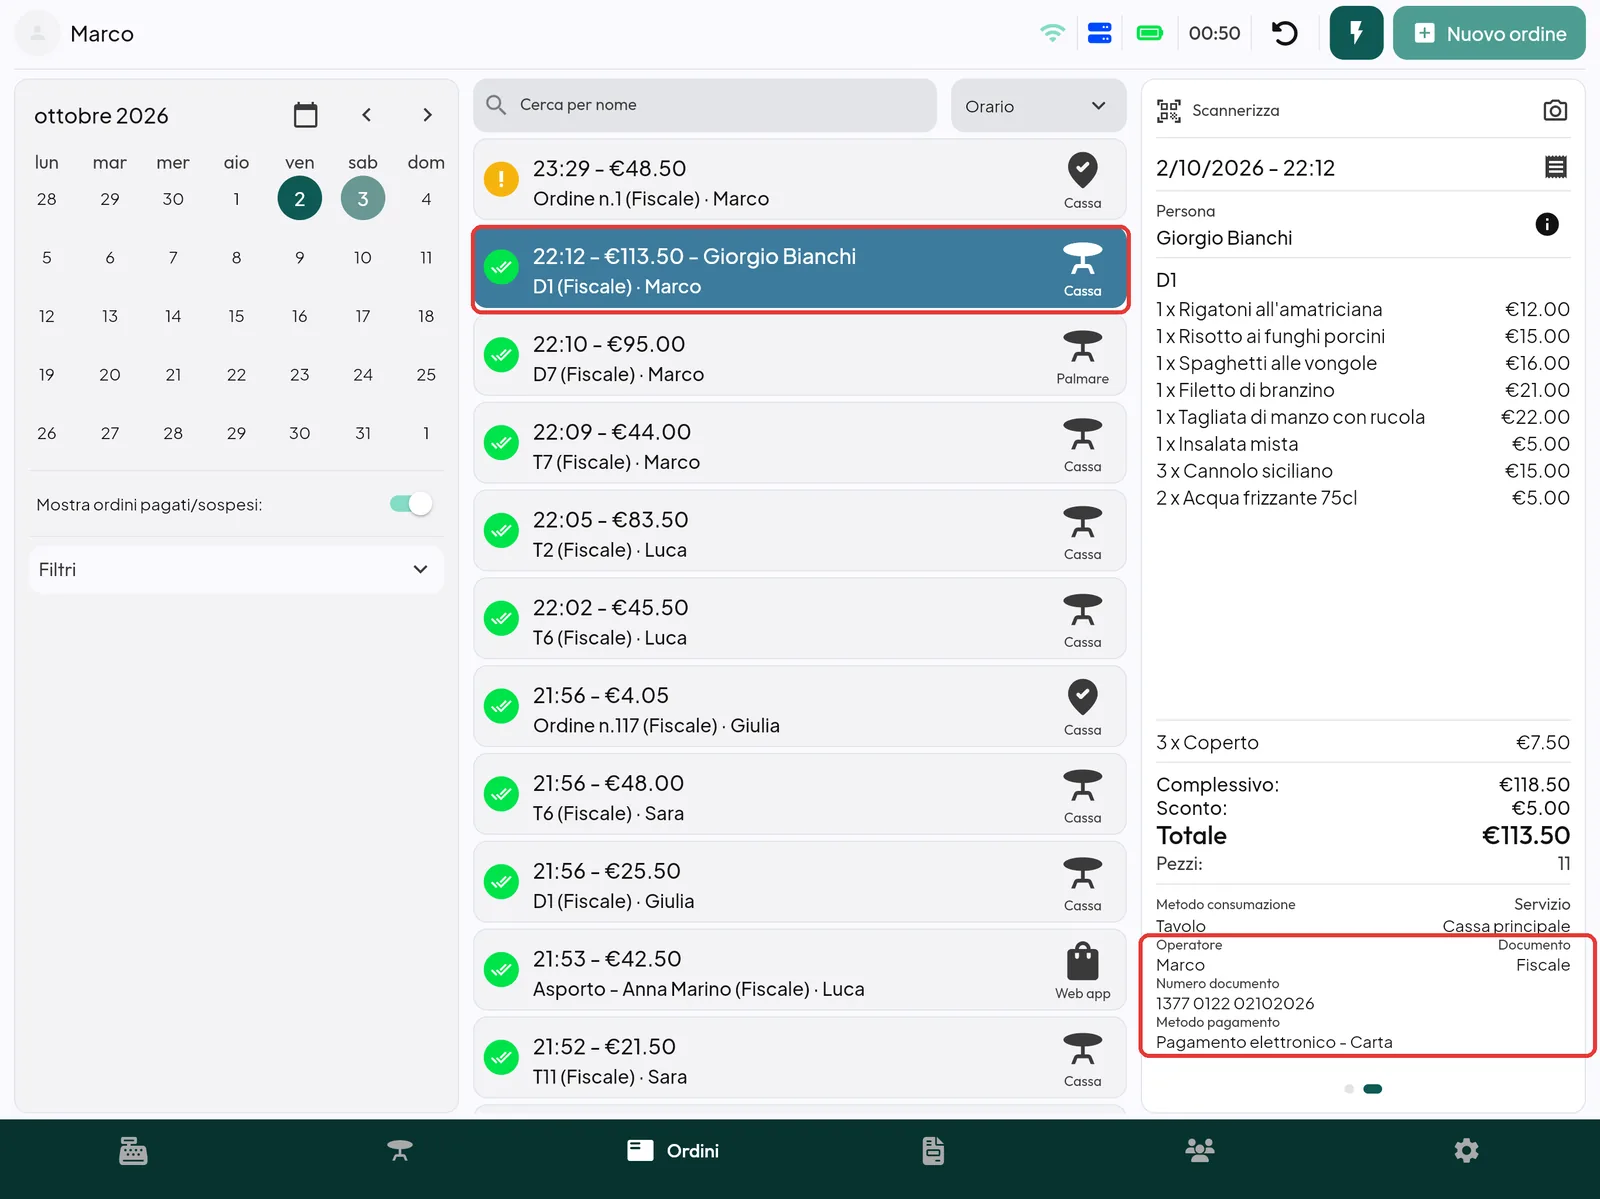This screenshot has width=1600, height=1199.
Task: Click the Filetto di branzino item
Action: pos(1363,390)
